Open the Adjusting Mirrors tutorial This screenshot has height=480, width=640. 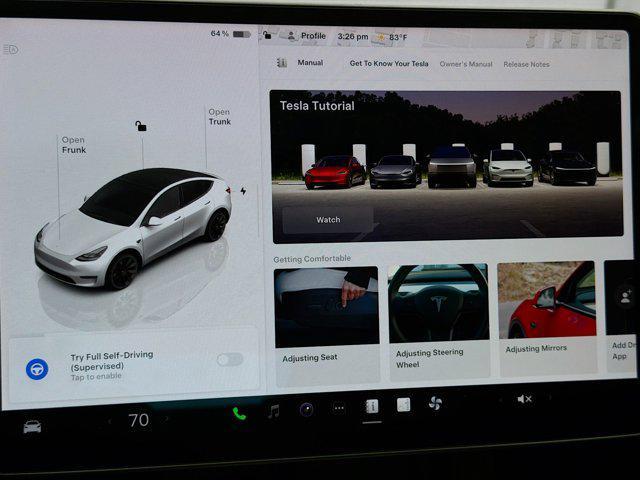click(x=547, y=317)
